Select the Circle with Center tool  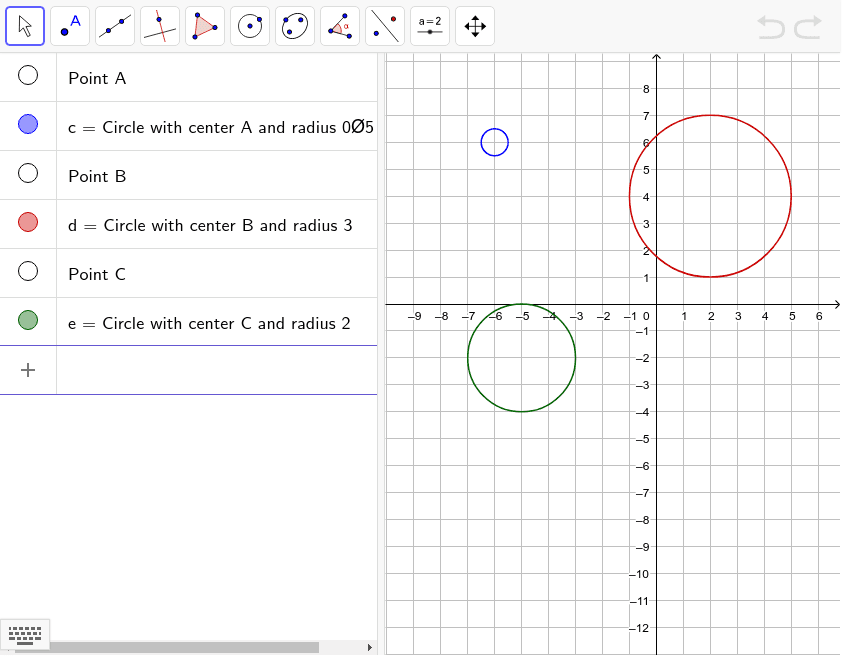pos(250,26)
